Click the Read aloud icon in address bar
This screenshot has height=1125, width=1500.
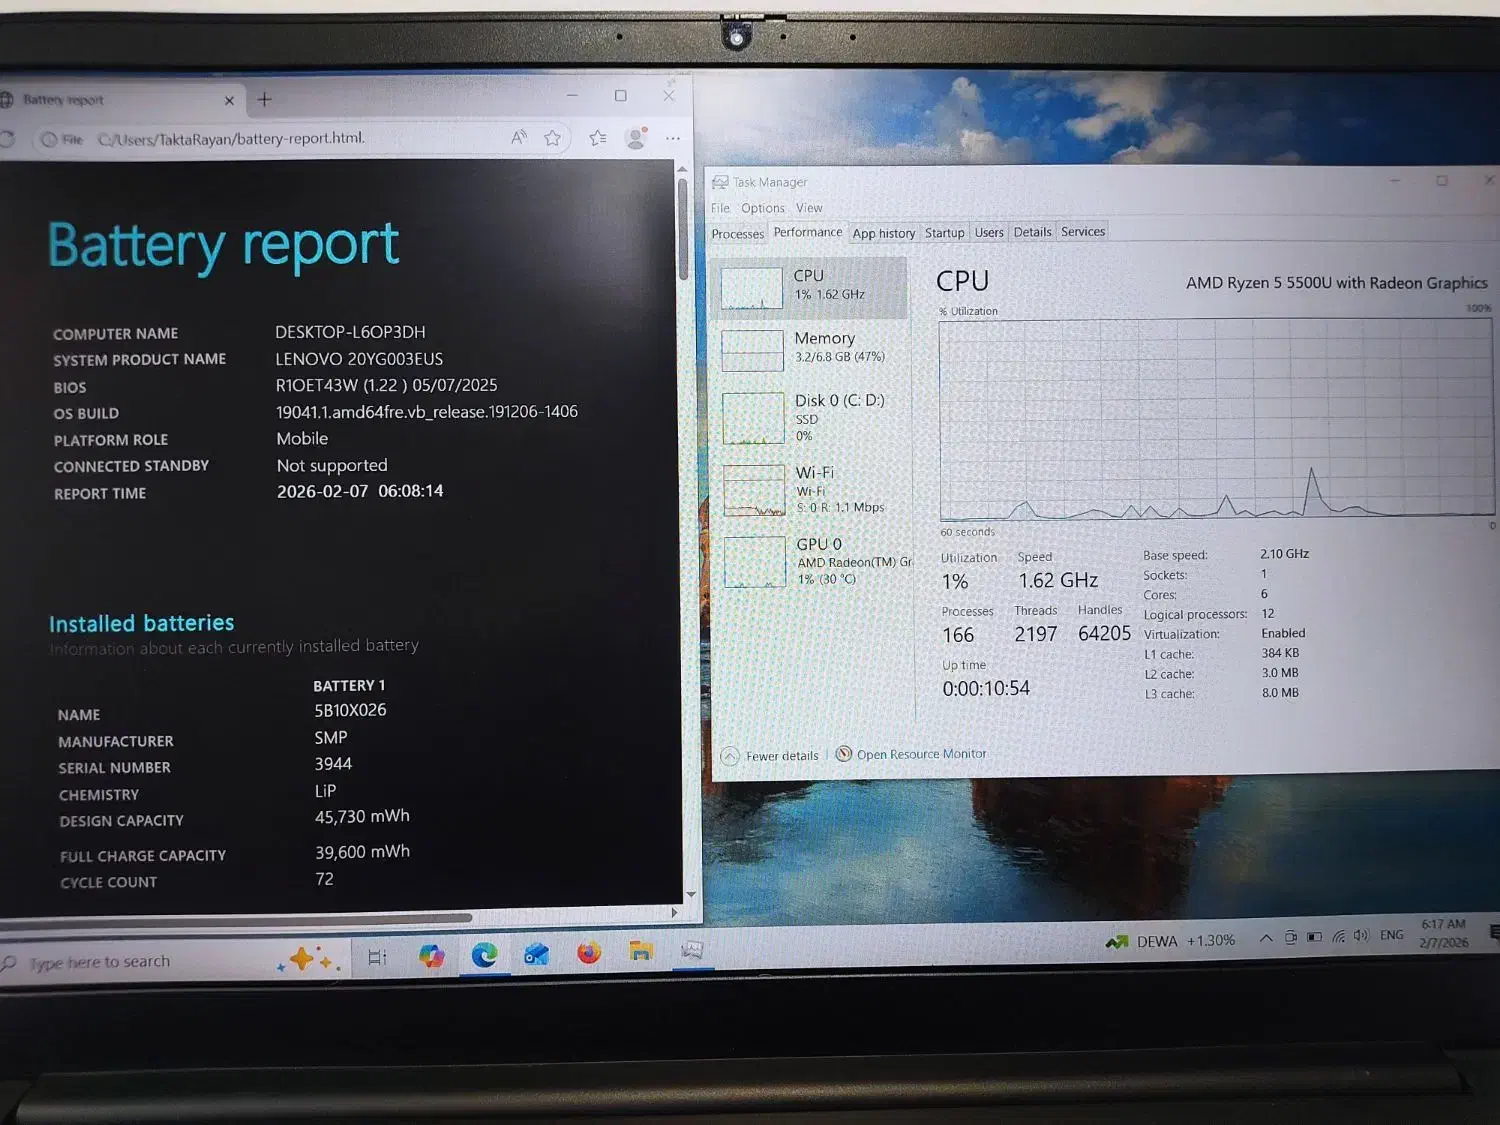518,138
